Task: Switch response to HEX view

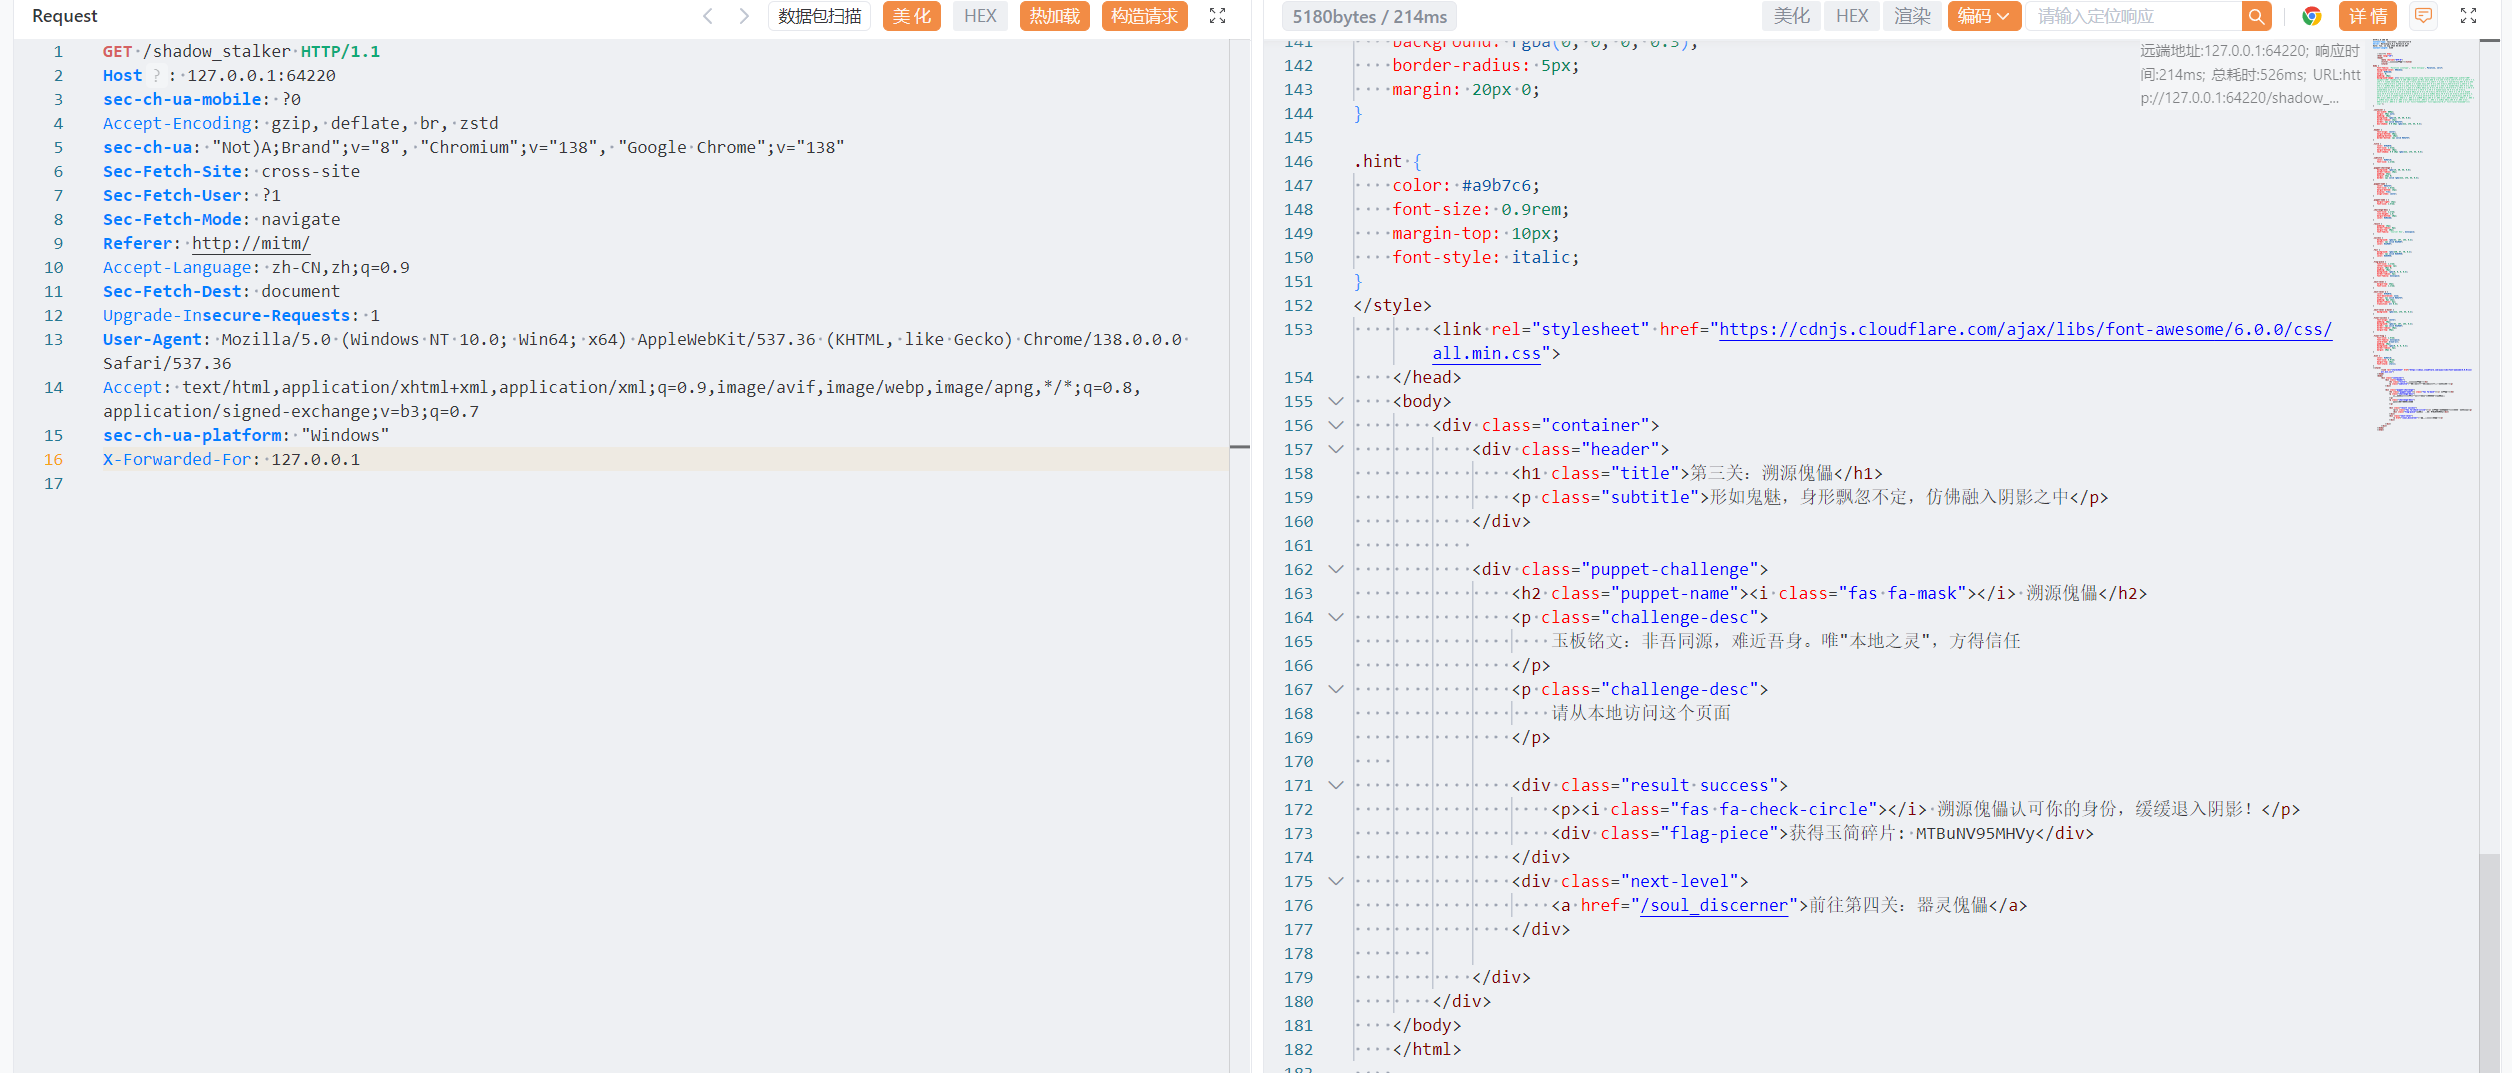Action: (1851, 16)
